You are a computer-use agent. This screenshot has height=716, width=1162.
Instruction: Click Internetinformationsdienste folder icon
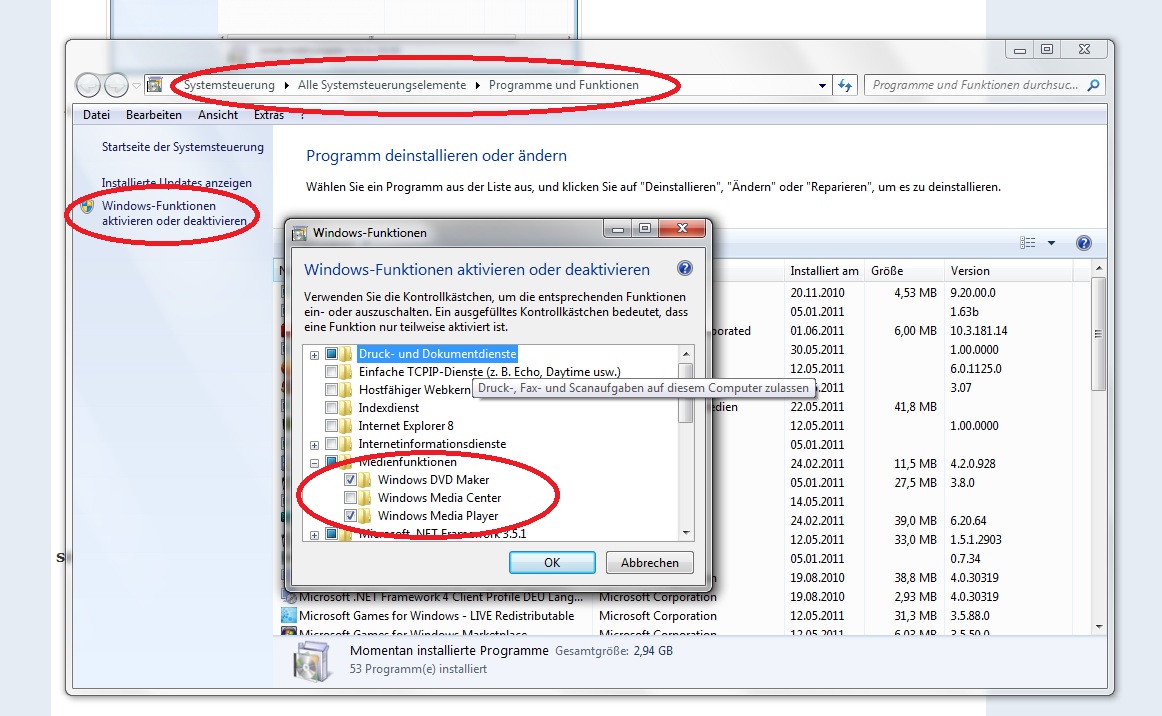tap(346, 444)
